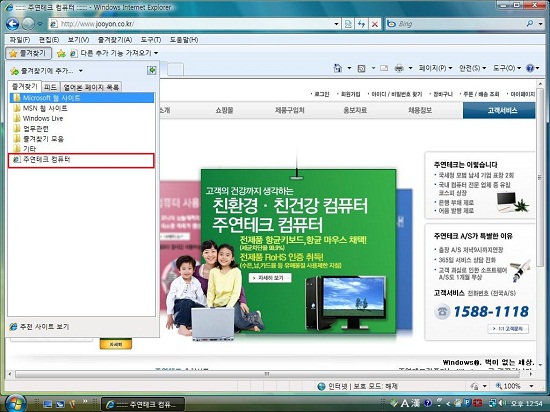Click the 자세히 보기 banner button
The image size is (550, 412).
270,278
